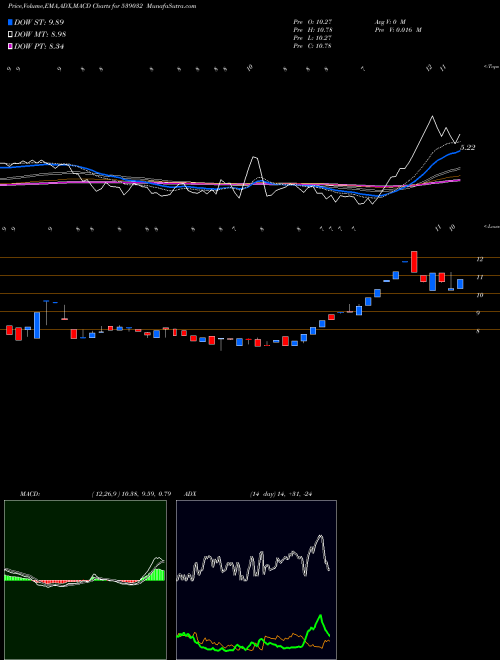Click the chart title mentioning MunafaSutra.com
Viewport: 500px width, 660px height.
(102, 6)
